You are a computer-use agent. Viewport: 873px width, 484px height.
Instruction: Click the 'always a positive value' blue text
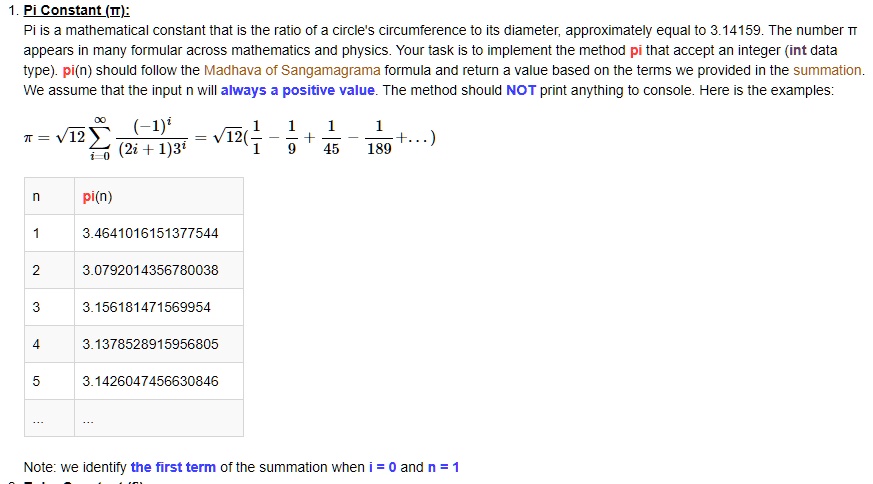pos(298,90)
